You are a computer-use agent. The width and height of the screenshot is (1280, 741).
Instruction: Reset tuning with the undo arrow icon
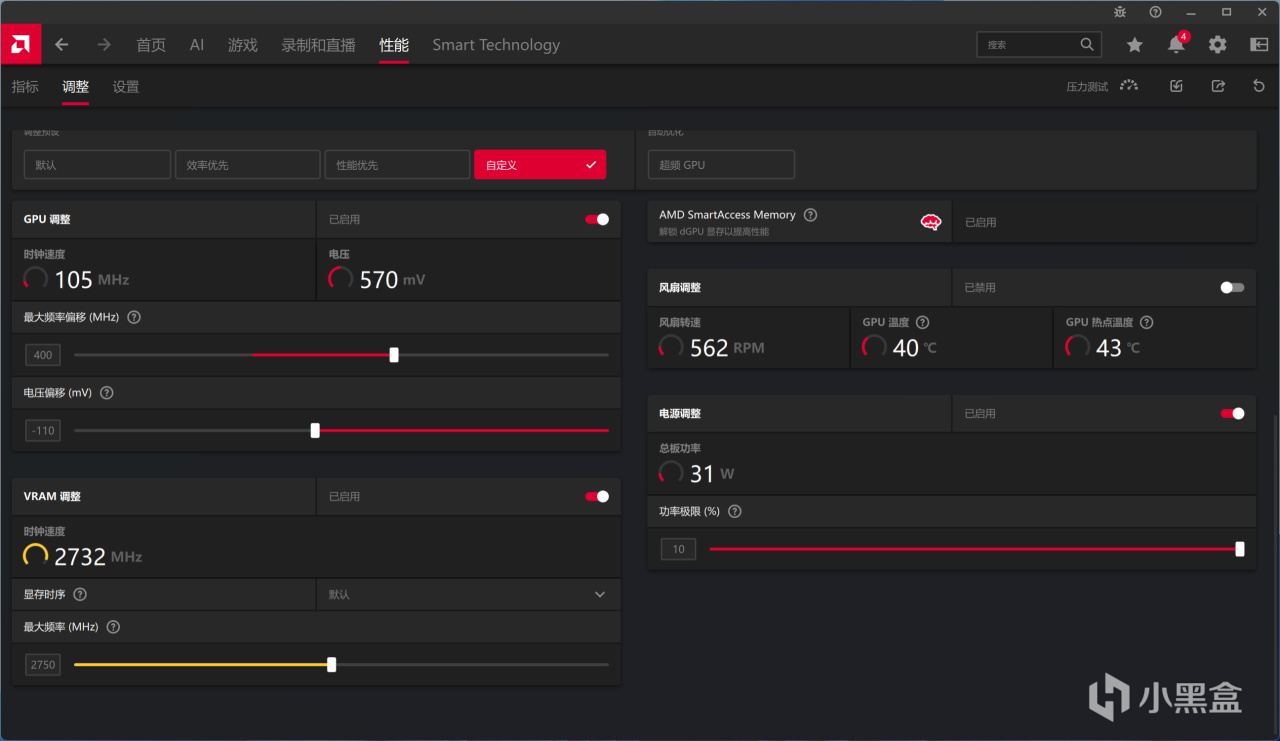click(x=1259, y=87)
